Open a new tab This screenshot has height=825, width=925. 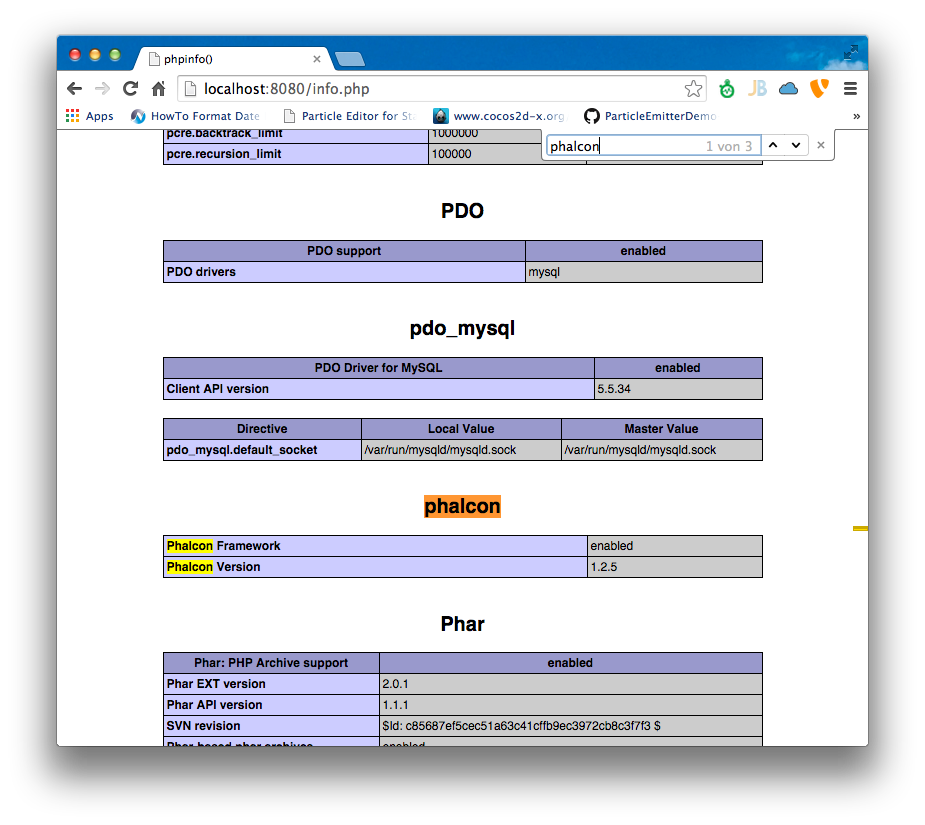click(349, 59)
